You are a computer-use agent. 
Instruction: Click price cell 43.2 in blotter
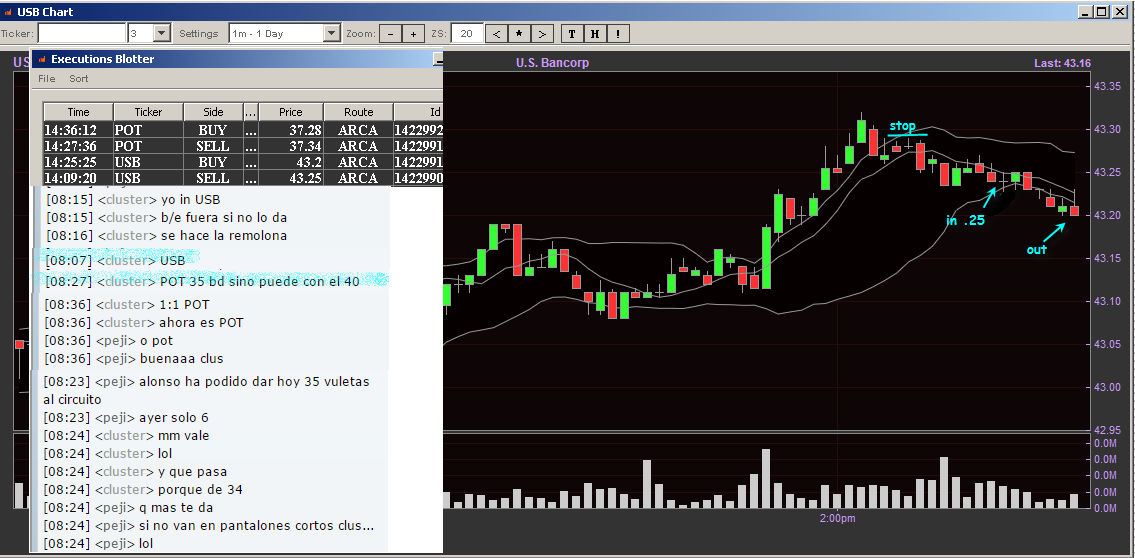click(x=291, y=162)
